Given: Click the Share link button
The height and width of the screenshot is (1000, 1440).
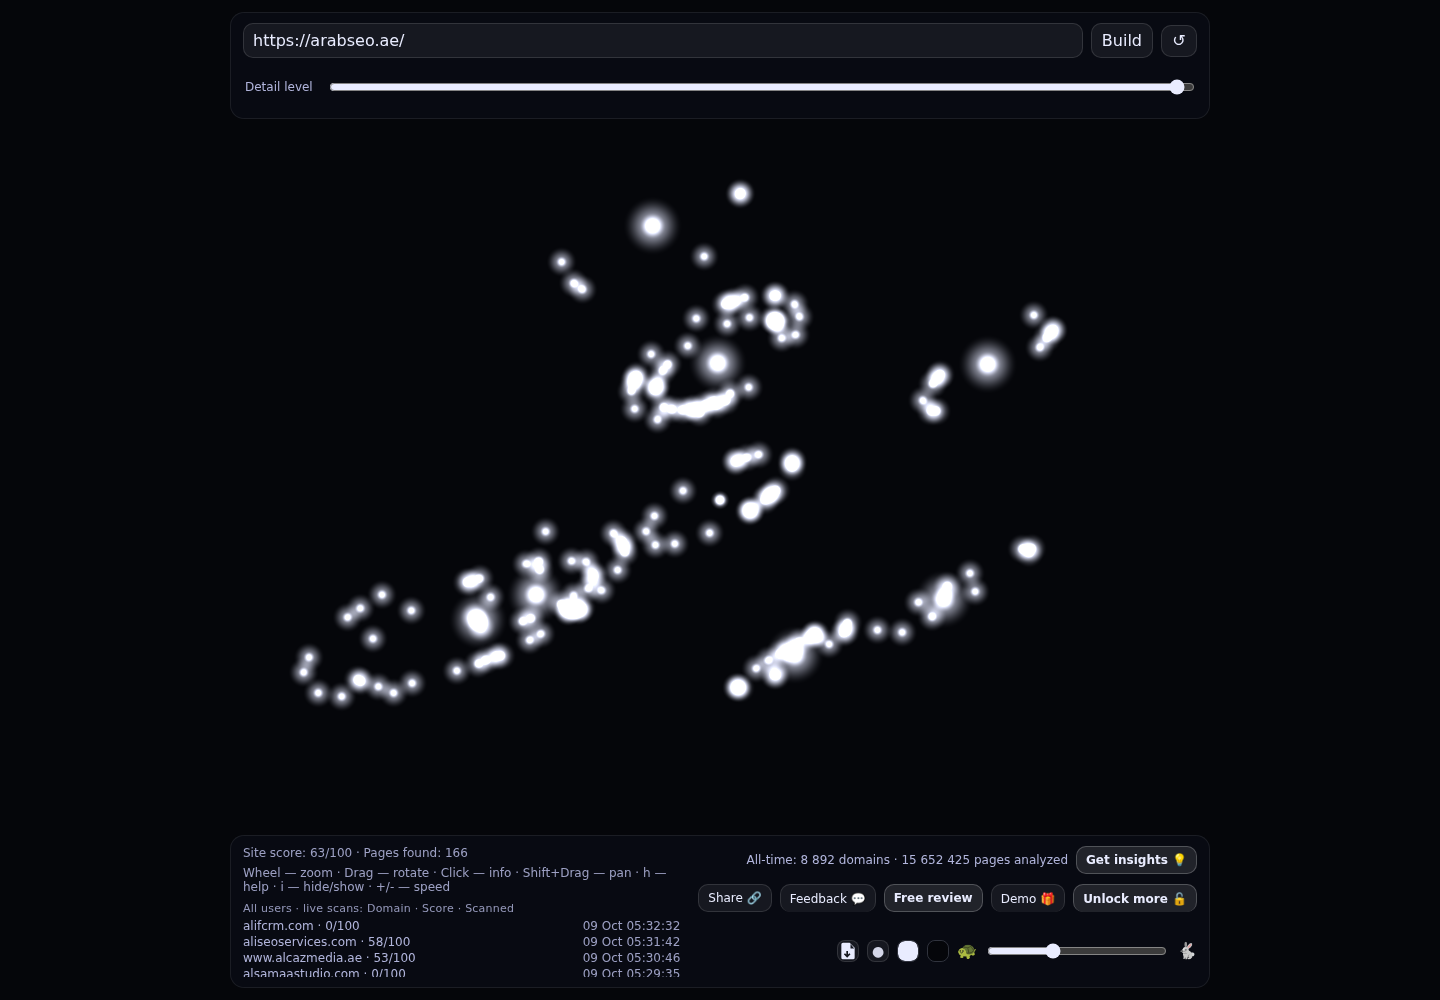Looking at the screenshot, I should pyautogui.click(x=735, y=898).
